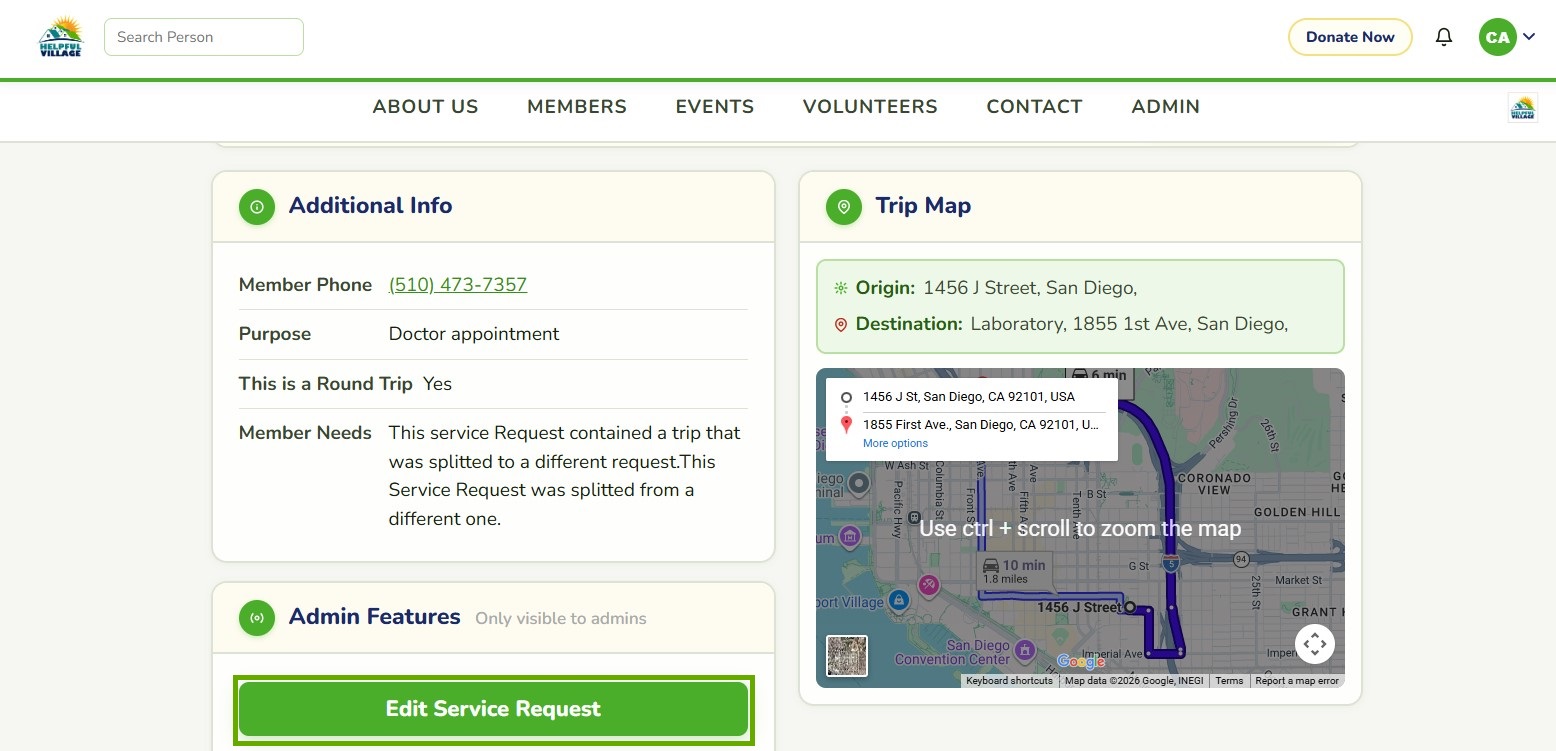Focus the Search Person field

pos(204,37)
